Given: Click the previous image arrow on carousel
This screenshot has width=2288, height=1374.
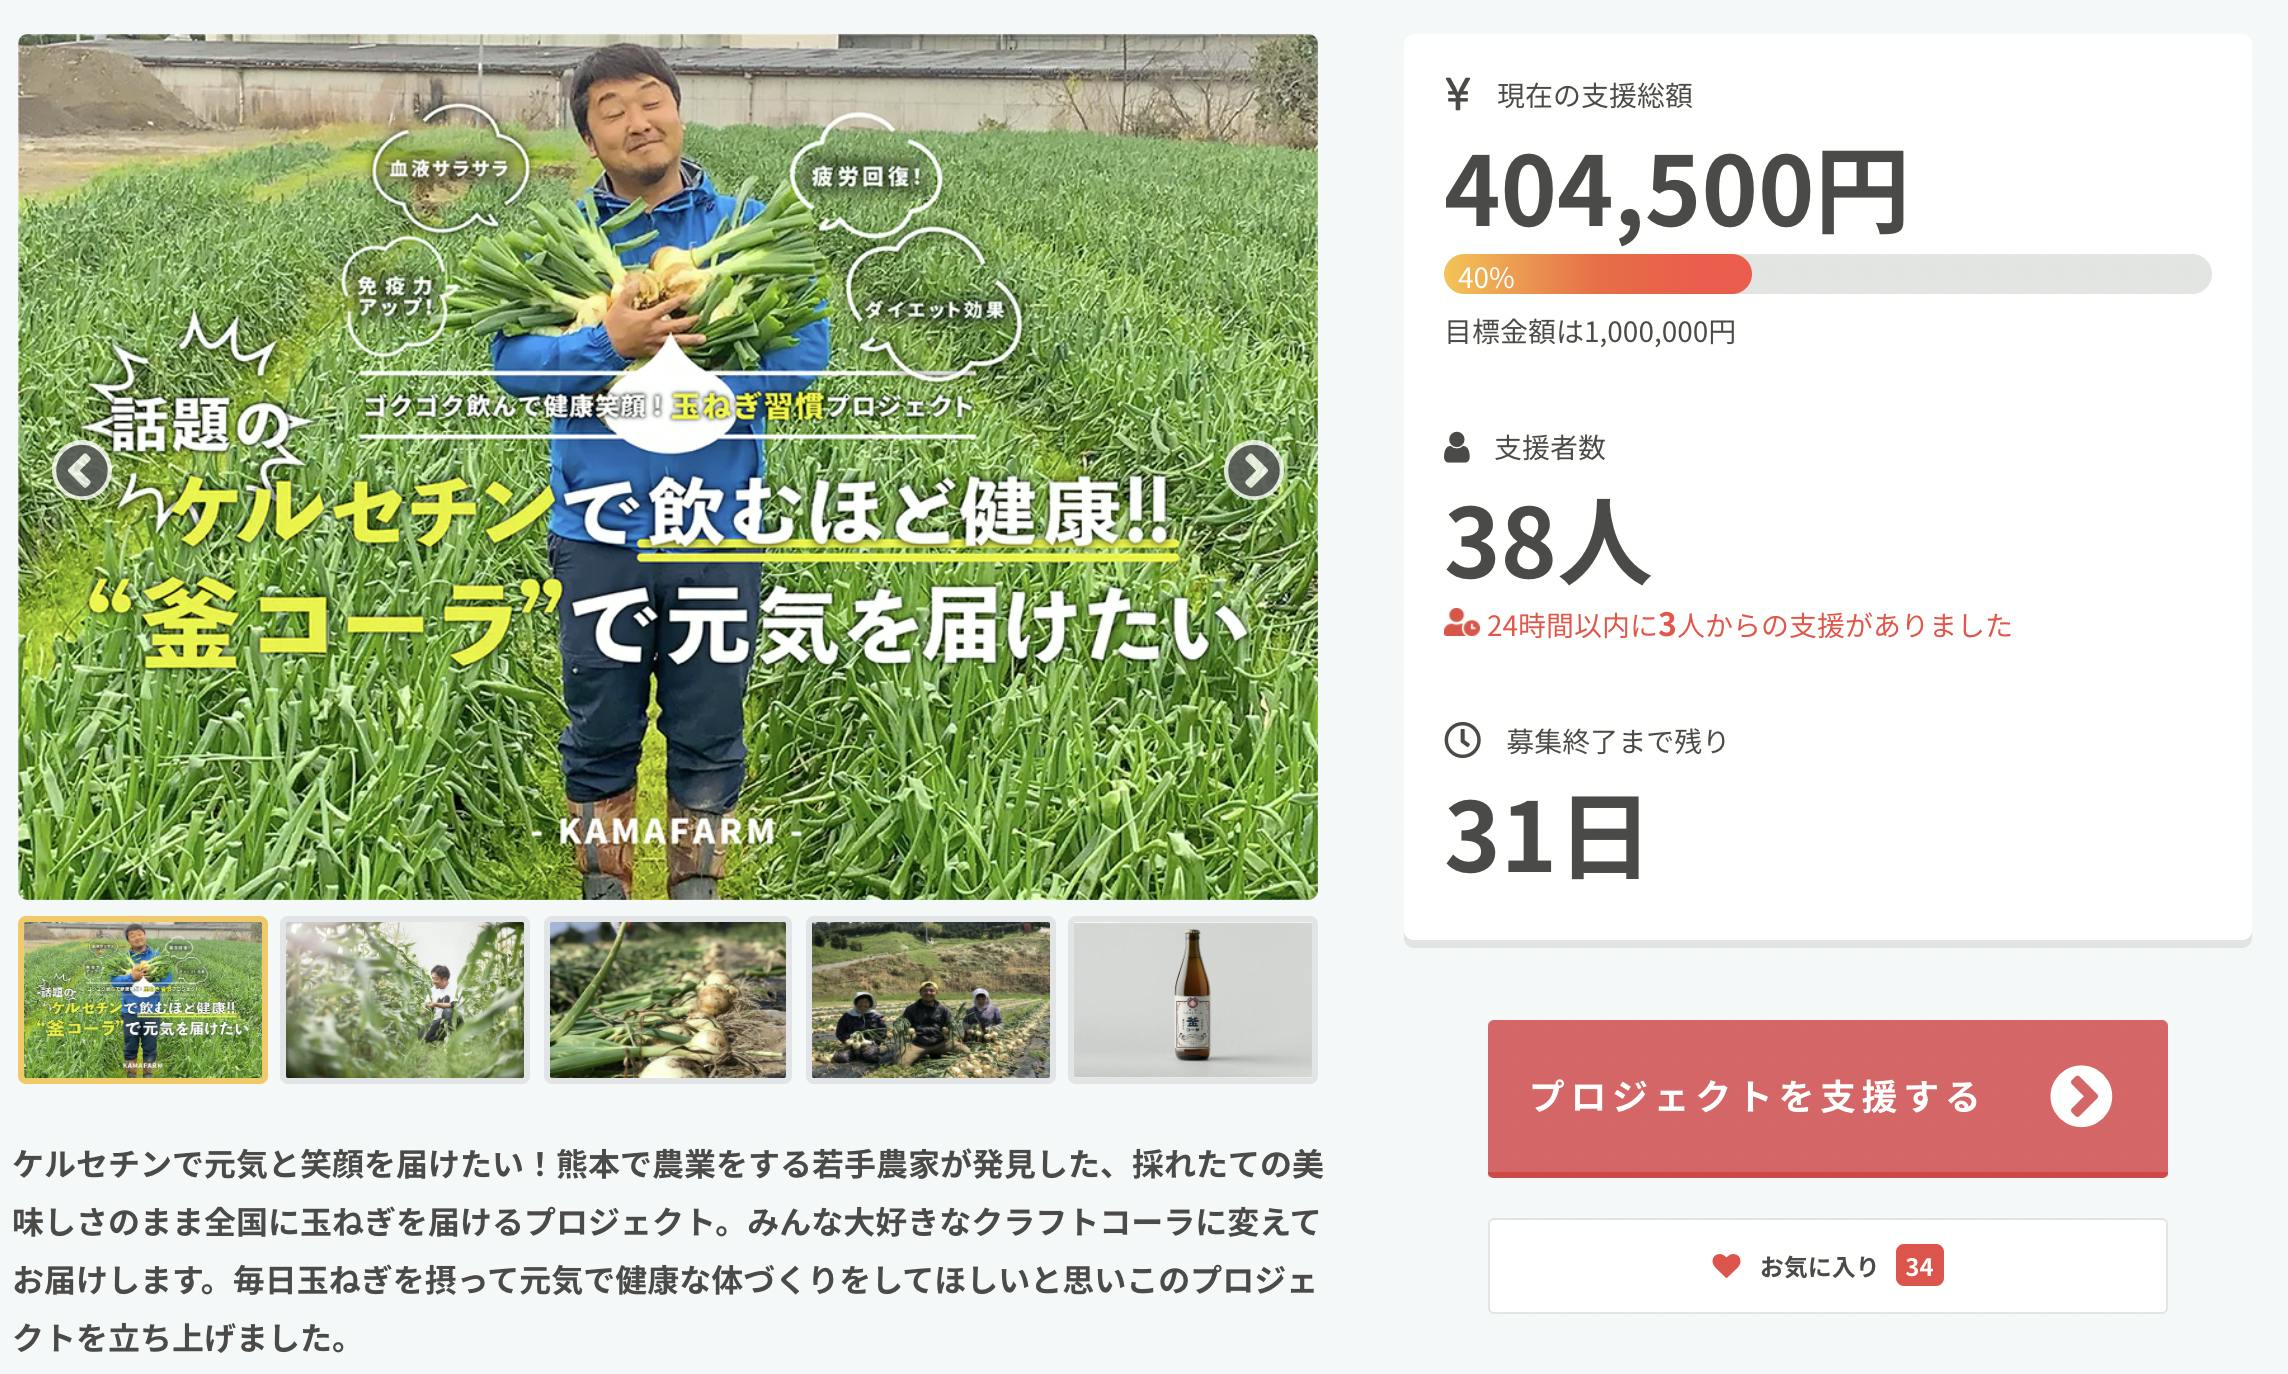Looking at the screenshot, I should (x=82, y=470).
